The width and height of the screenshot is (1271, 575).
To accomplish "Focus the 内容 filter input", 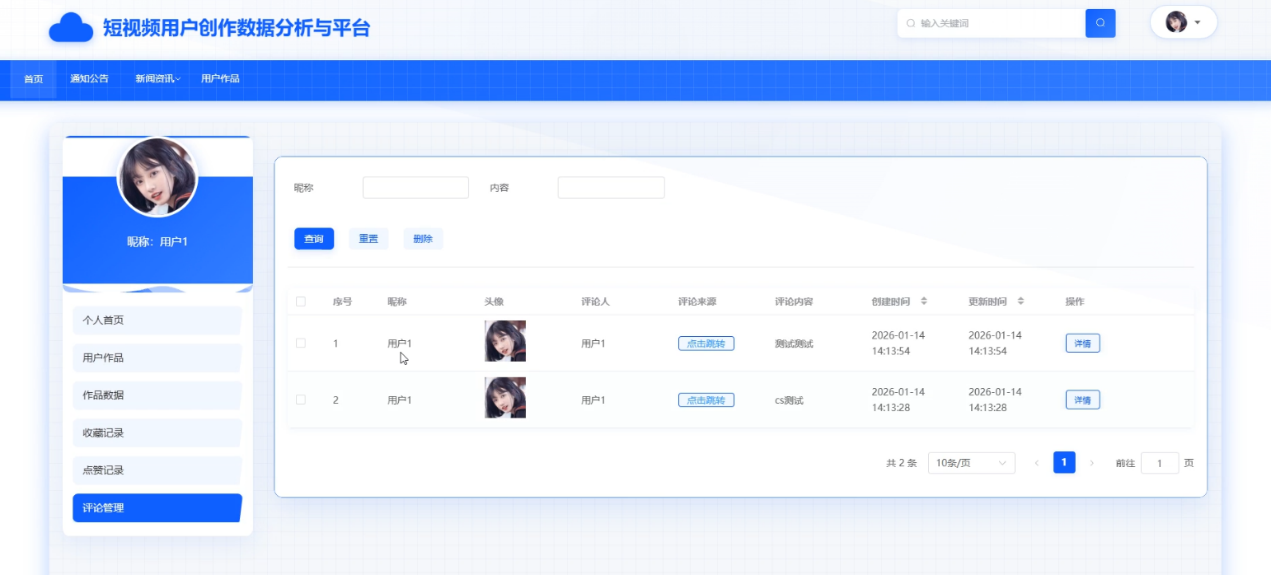I will coord(611,187).
